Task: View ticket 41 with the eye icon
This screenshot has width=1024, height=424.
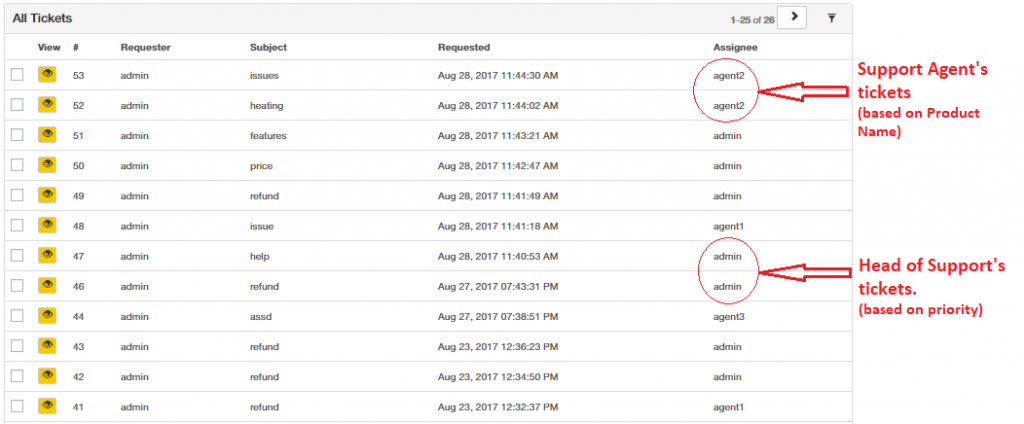Action: click(x=47, y=406)
